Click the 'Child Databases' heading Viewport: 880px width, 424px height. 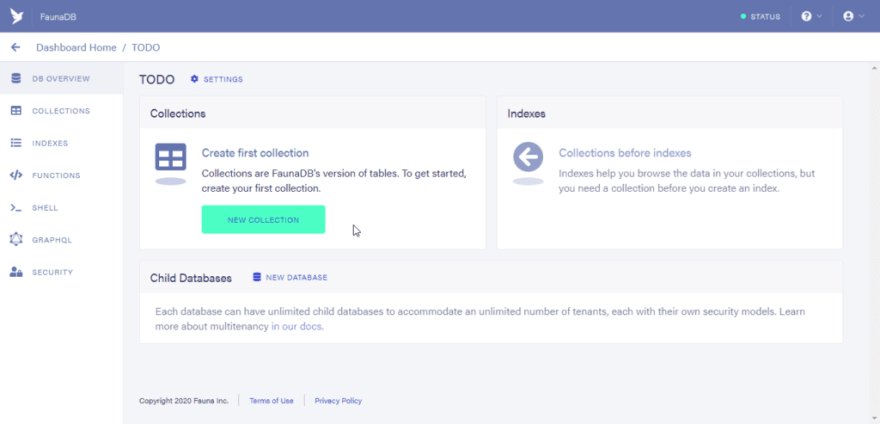(191, 278)
